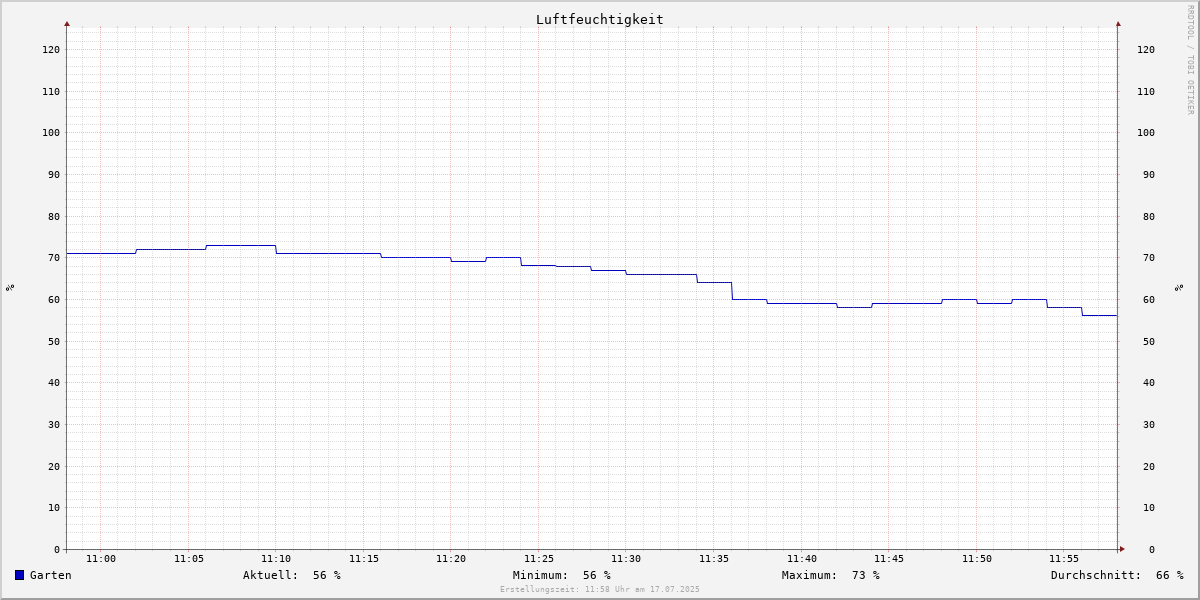
Task: Click the red arrow at the x-axis end
Action: tap(1122, 549)
